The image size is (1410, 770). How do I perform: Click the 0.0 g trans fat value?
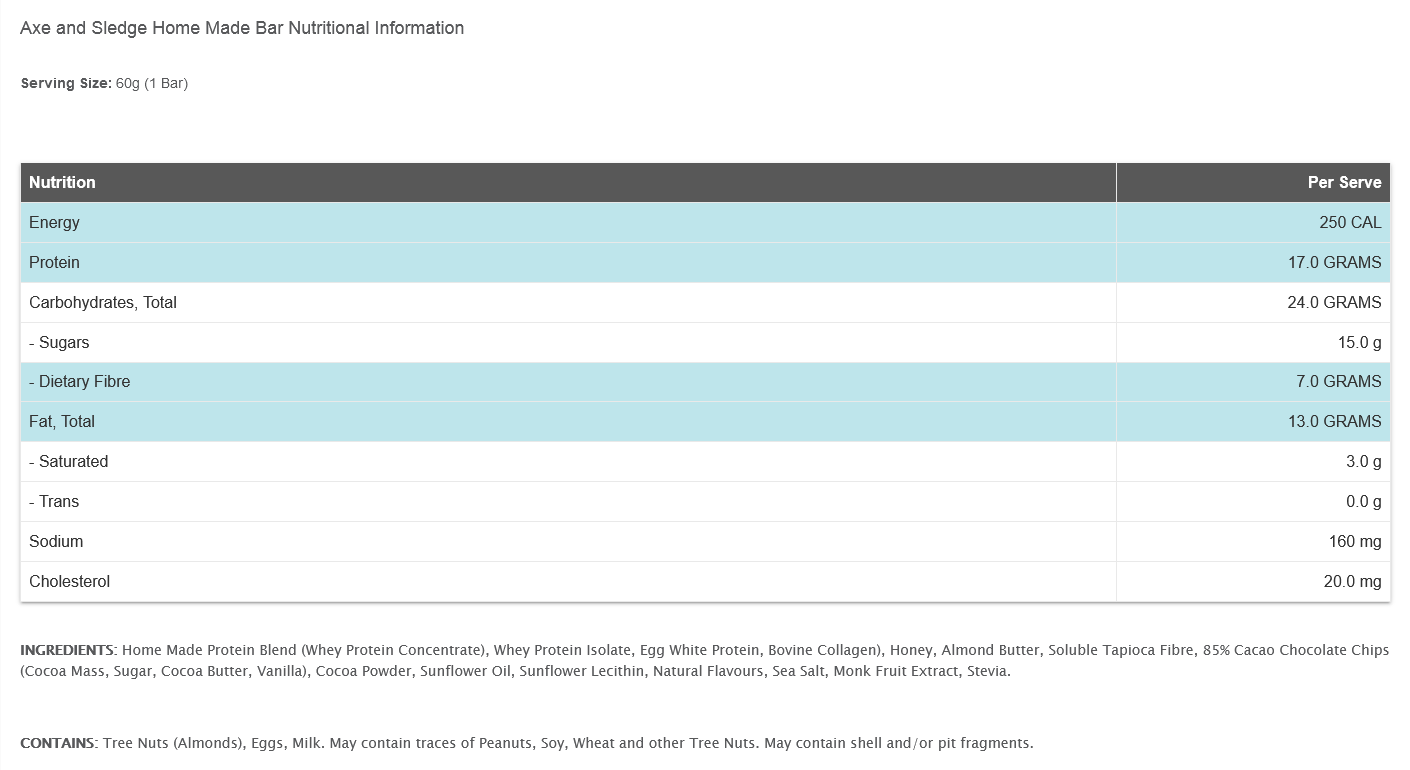pyautogui.click(x=1363, y=501)
